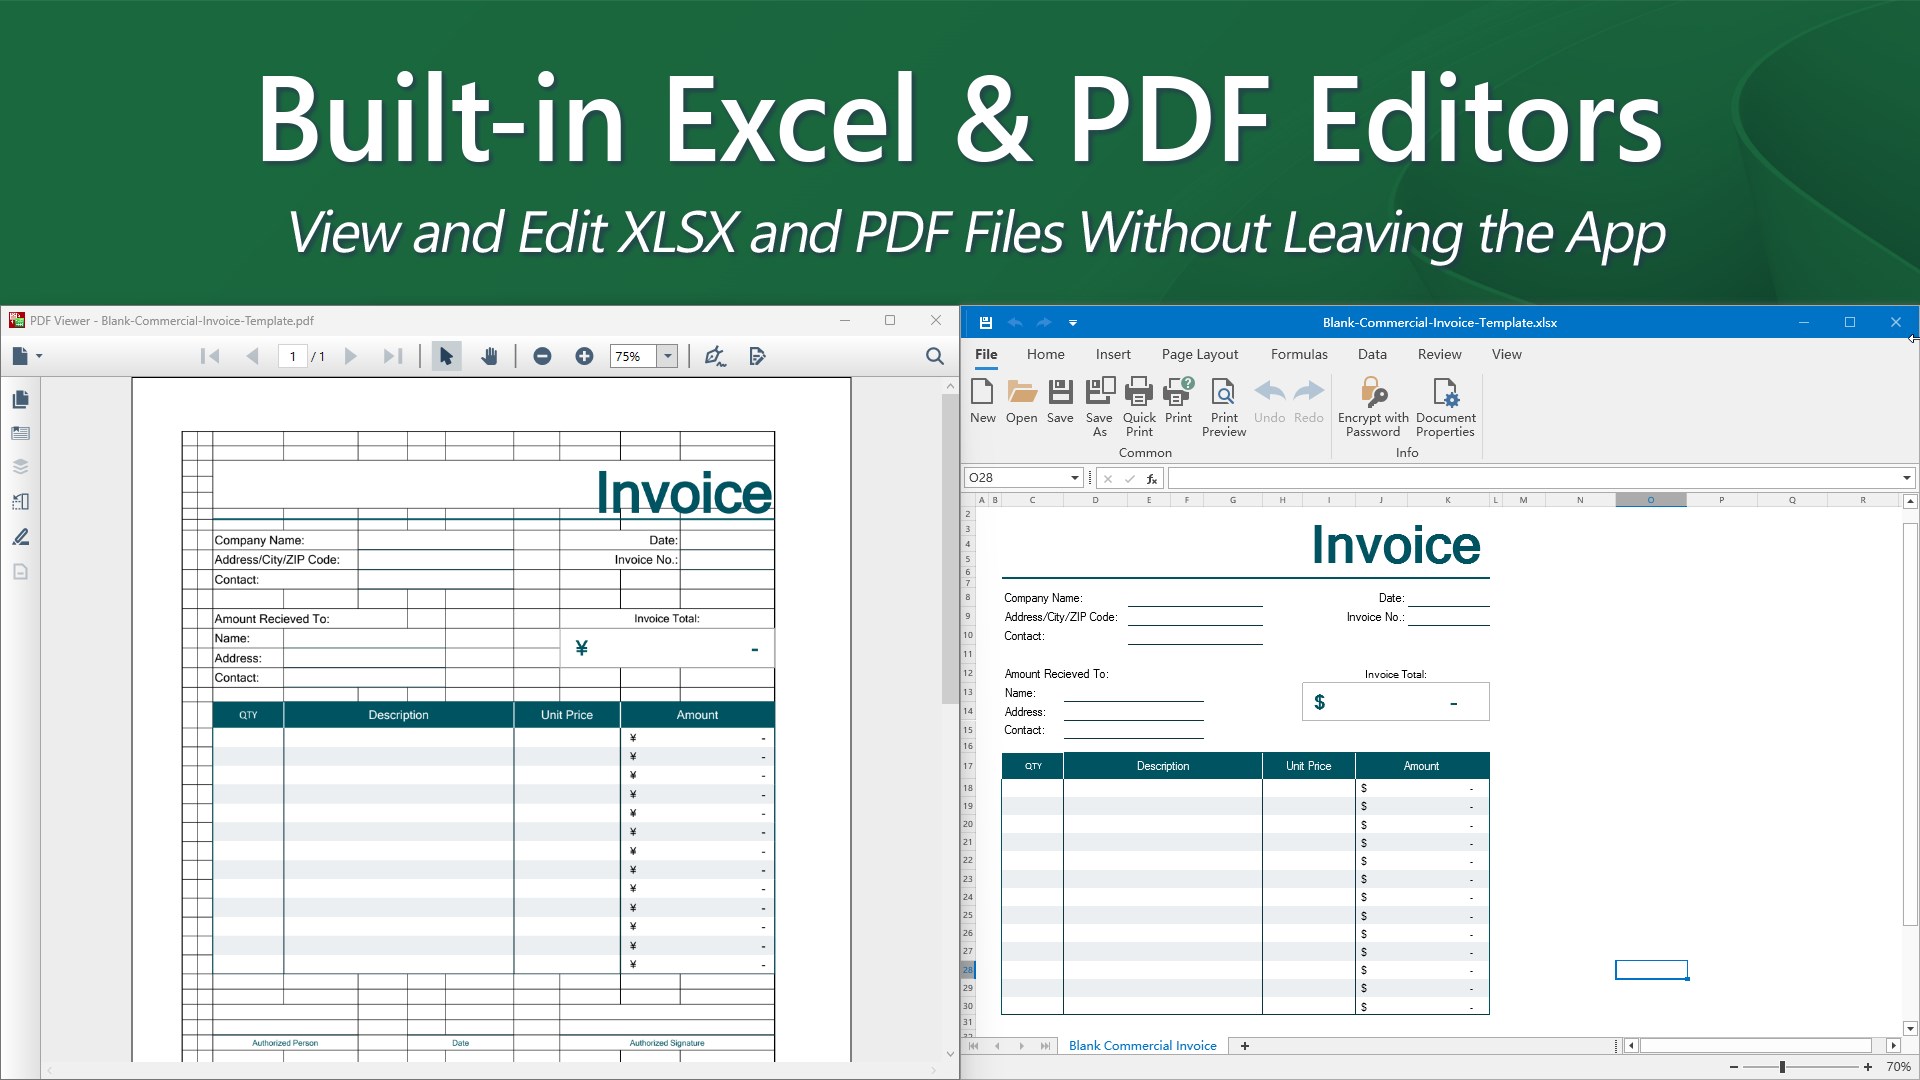Viewport: 1920px width, 1080px height.
Task: Expand the formula bar dropdown arrow
Action: (1906, 478)
